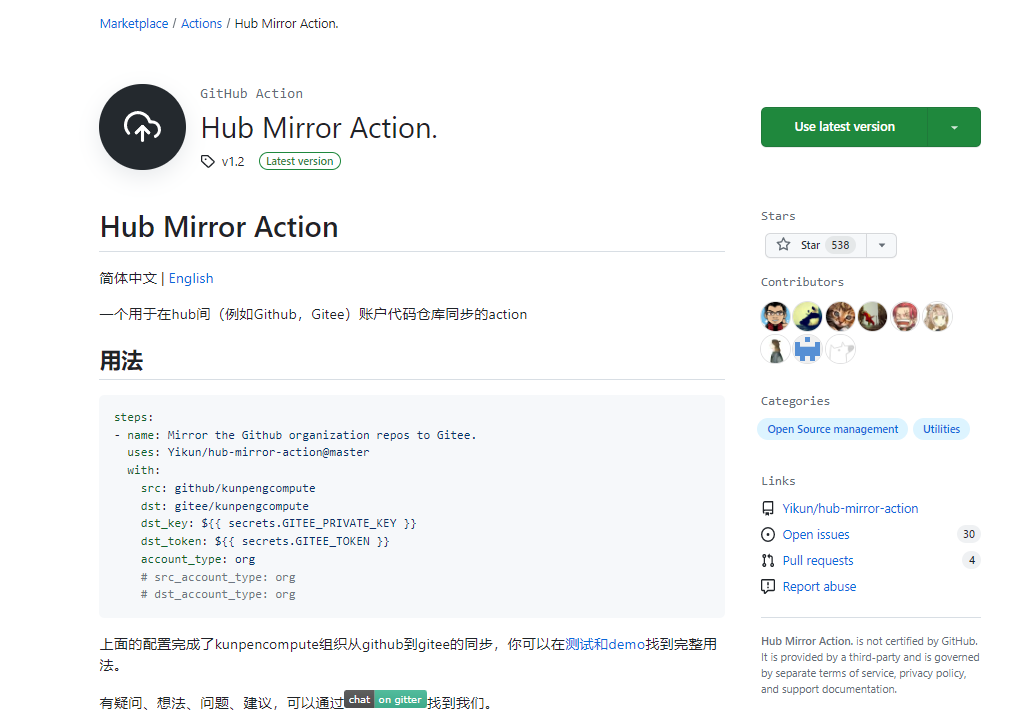Click the version tag icon next to v1.2
This screenshot has height=722, width=1032.
click(x=208, y=161)
